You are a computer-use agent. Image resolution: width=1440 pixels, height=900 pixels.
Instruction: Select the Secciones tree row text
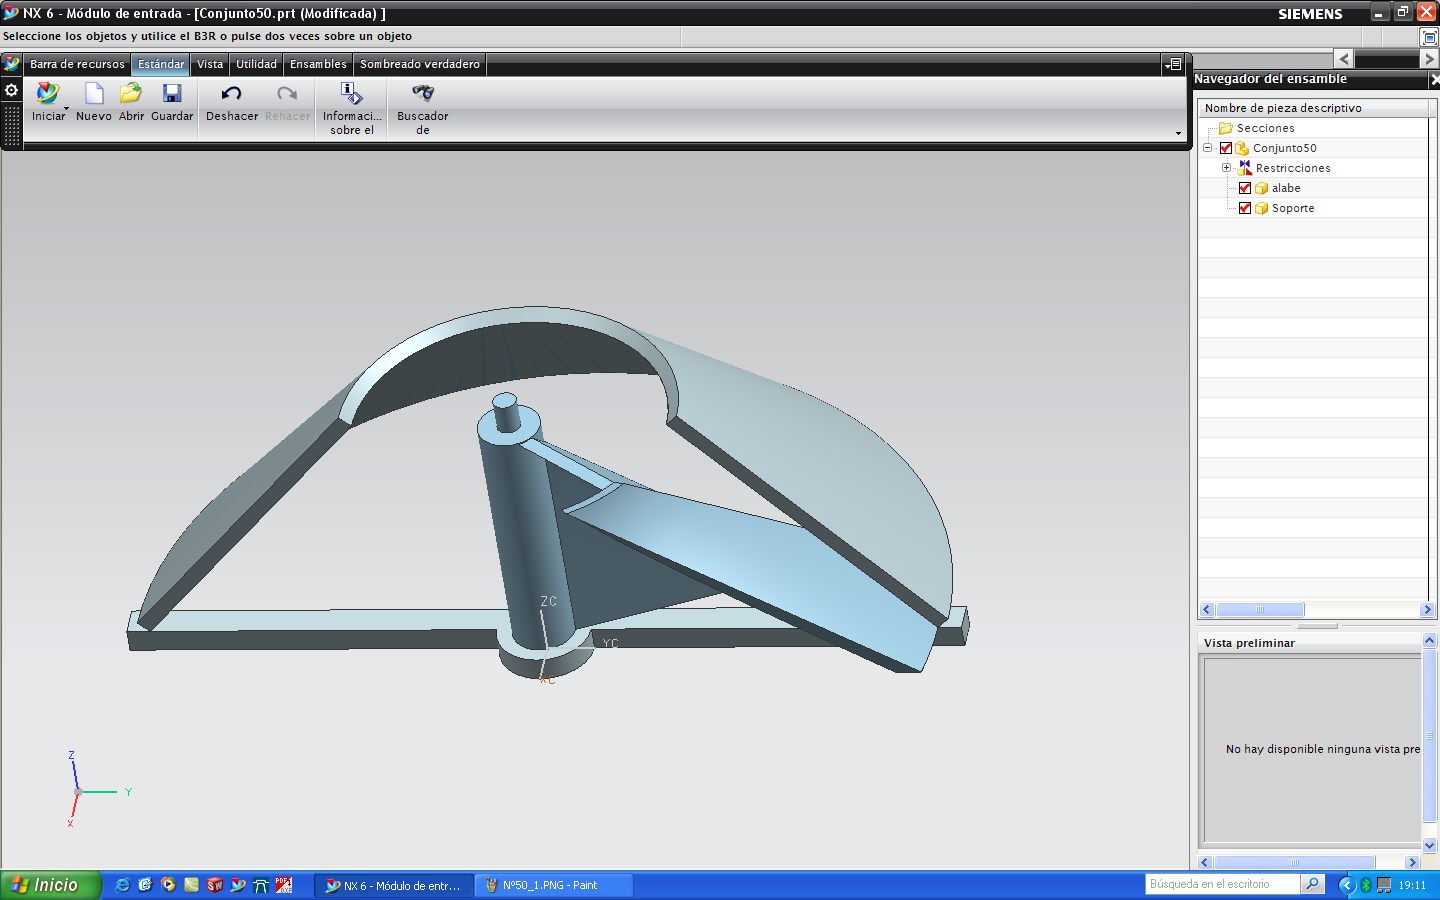[1265, 128]
